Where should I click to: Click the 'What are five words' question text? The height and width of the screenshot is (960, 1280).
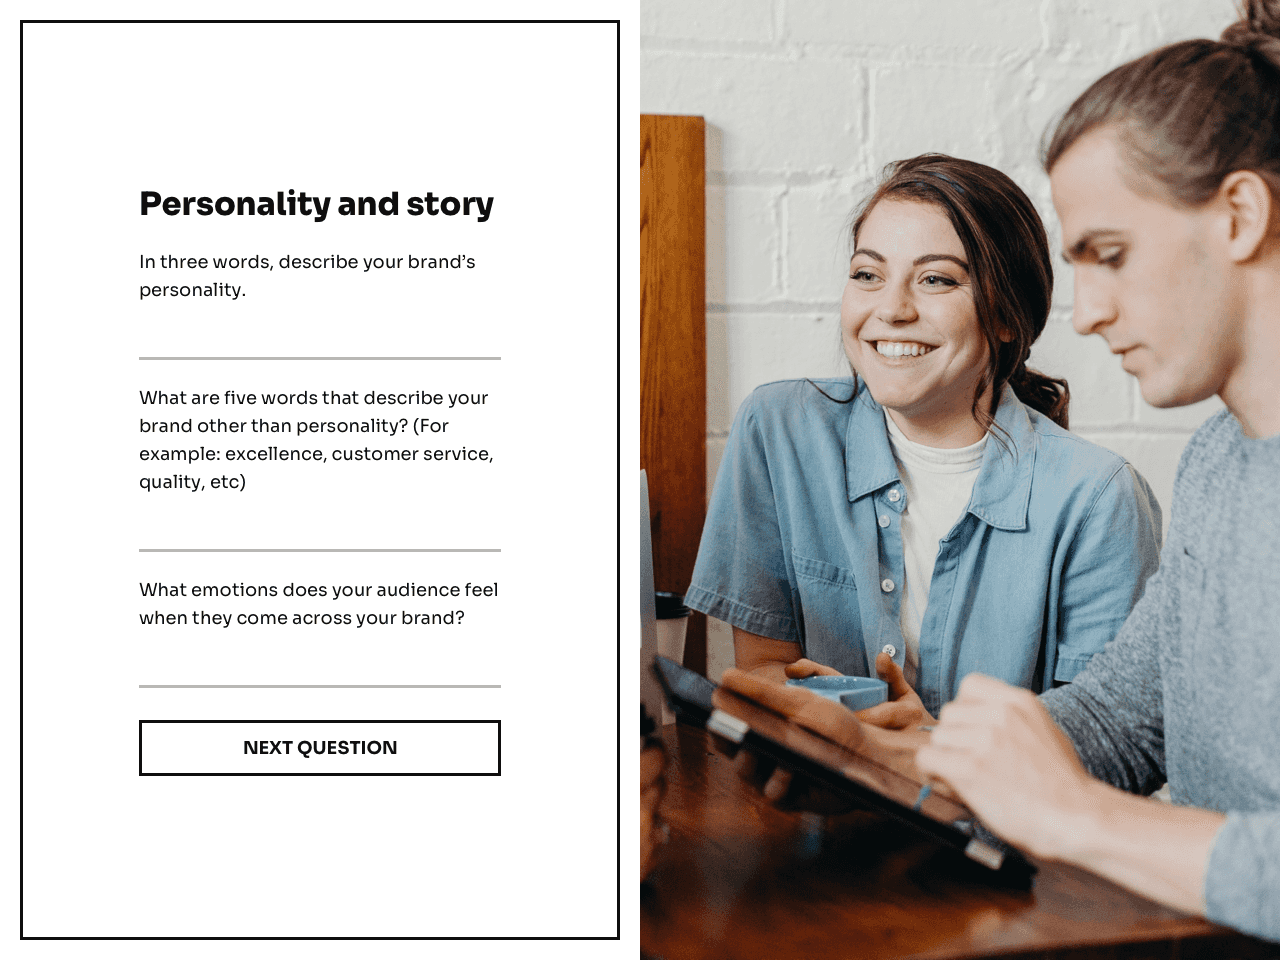coord(316,440)
